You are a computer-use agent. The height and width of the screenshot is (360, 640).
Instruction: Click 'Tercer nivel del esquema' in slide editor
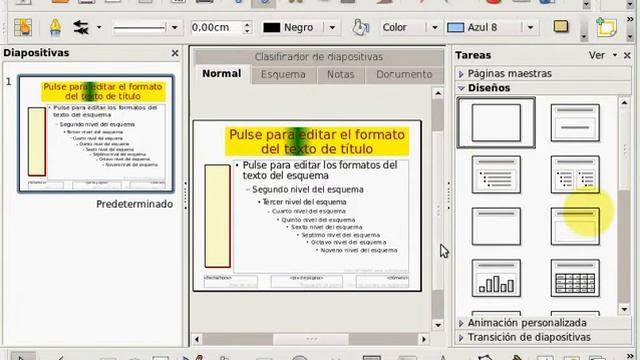[x=304, y=202]
